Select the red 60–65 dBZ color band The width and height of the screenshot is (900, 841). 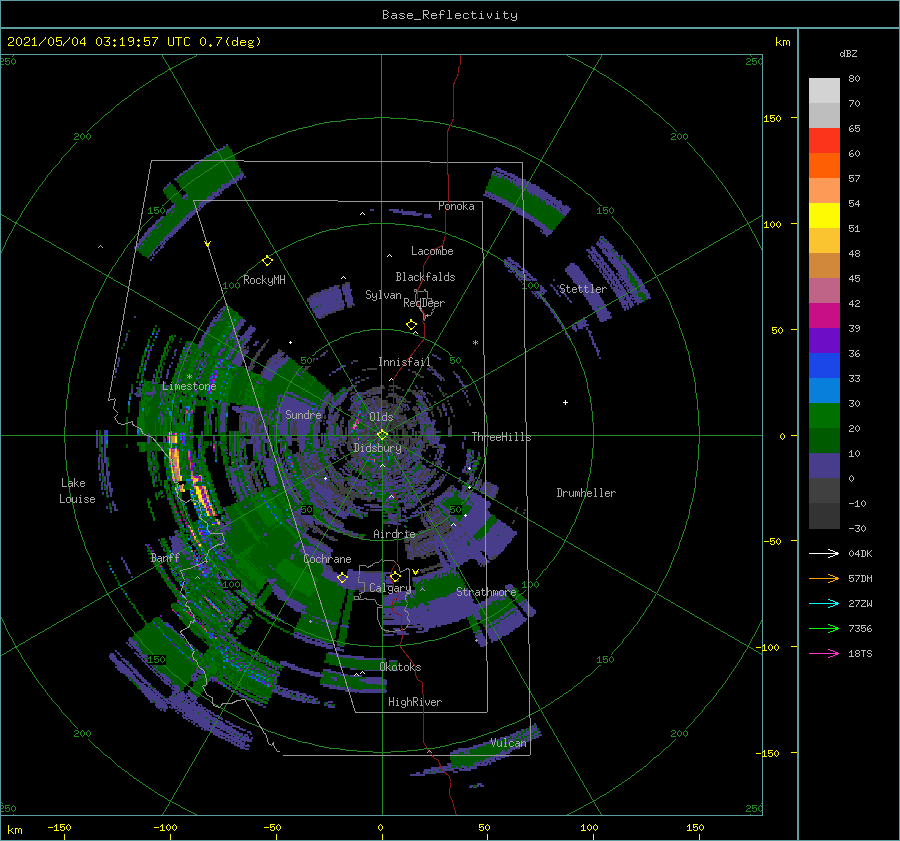click(x=824, y=141)
